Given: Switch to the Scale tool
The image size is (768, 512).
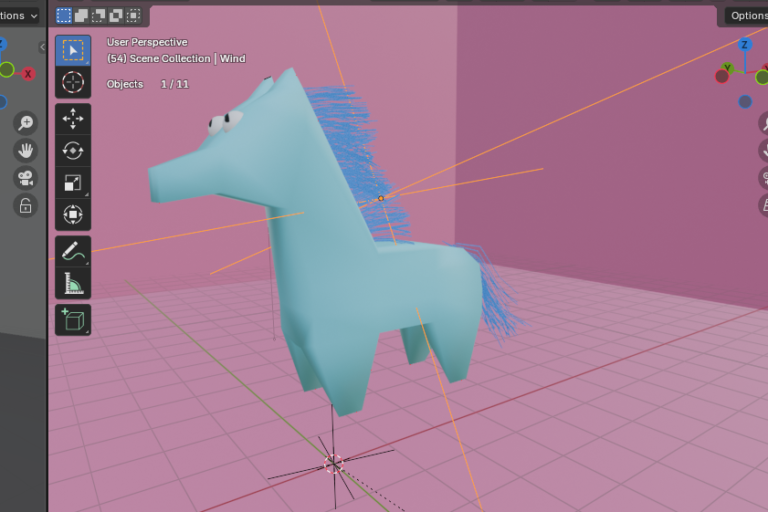Looking at the screenshot, I should [73, 182].
